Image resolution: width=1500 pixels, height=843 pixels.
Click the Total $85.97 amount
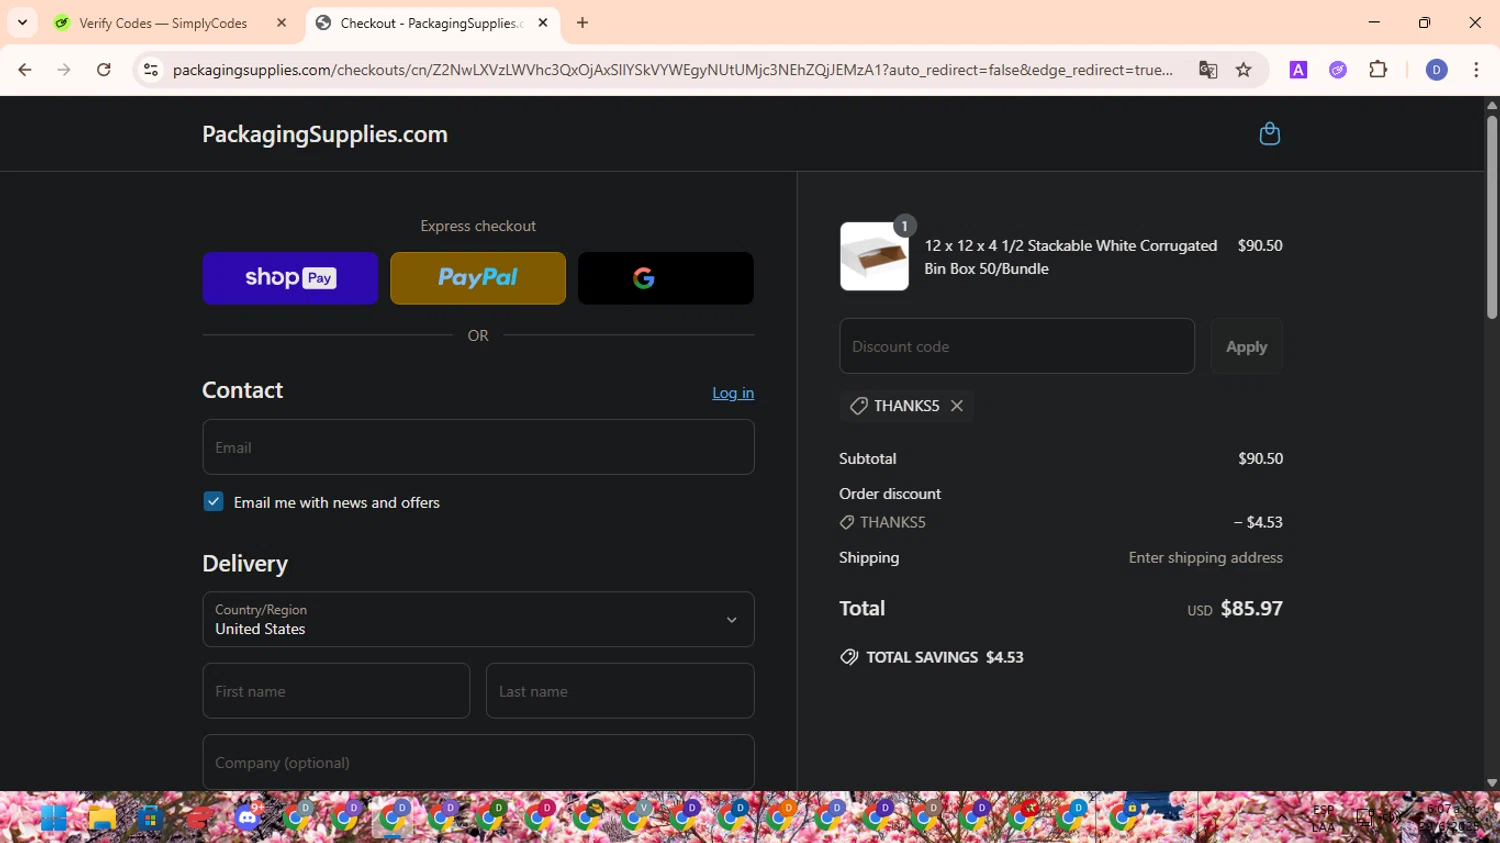[1251, 608]
